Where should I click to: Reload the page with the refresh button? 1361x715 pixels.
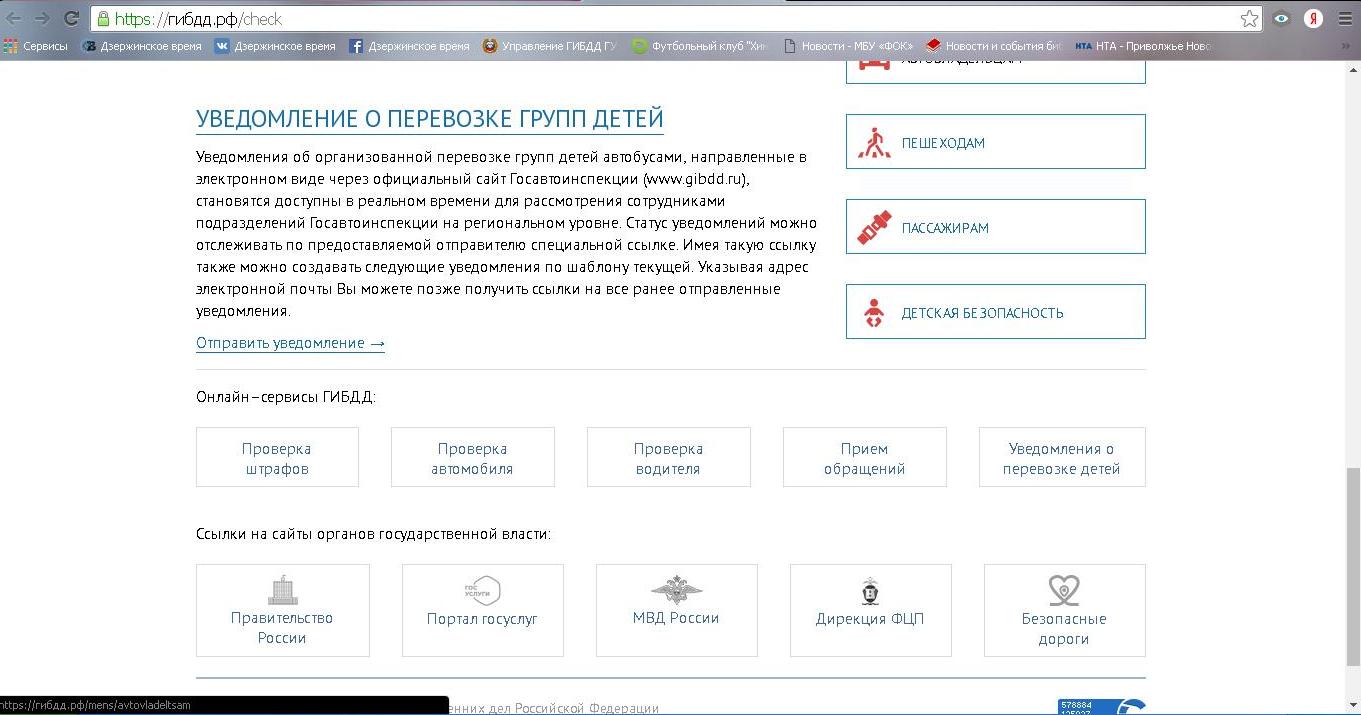coord(71,19)
